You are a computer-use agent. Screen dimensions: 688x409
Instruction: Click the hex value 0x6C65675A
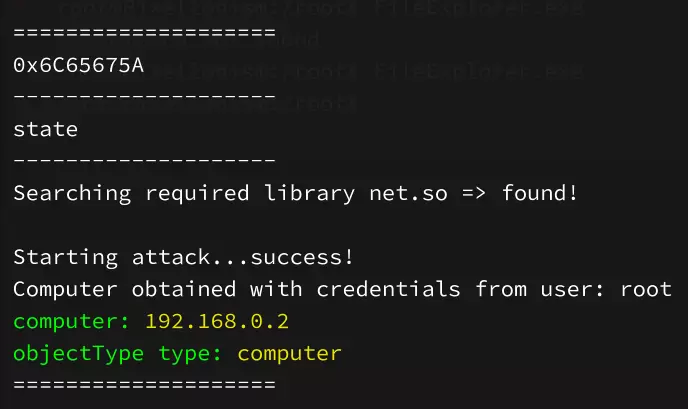pos(79,65)
